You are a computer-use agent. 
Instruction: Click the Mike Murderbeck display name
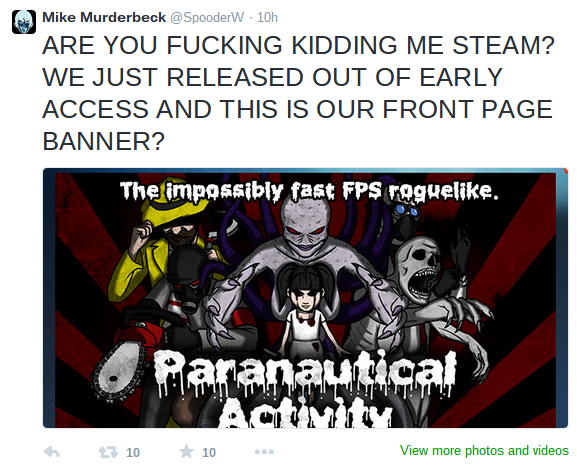pyautogui.click(x=104, y=17)
